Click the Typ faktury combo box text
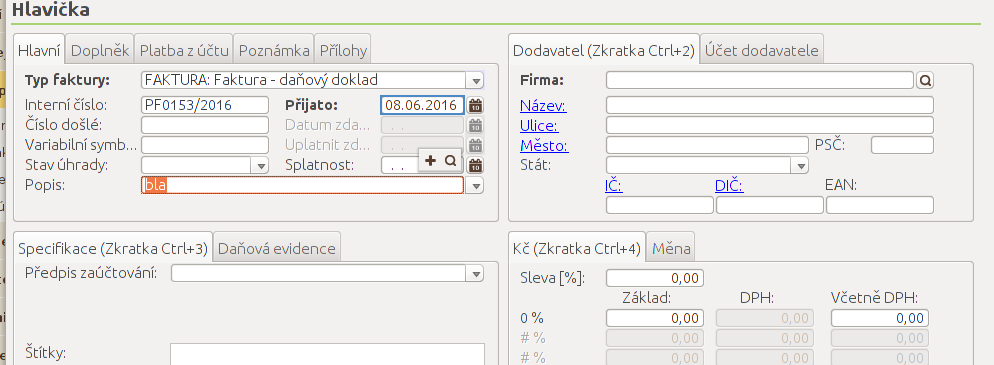994x365 pixels. (304, 80)
